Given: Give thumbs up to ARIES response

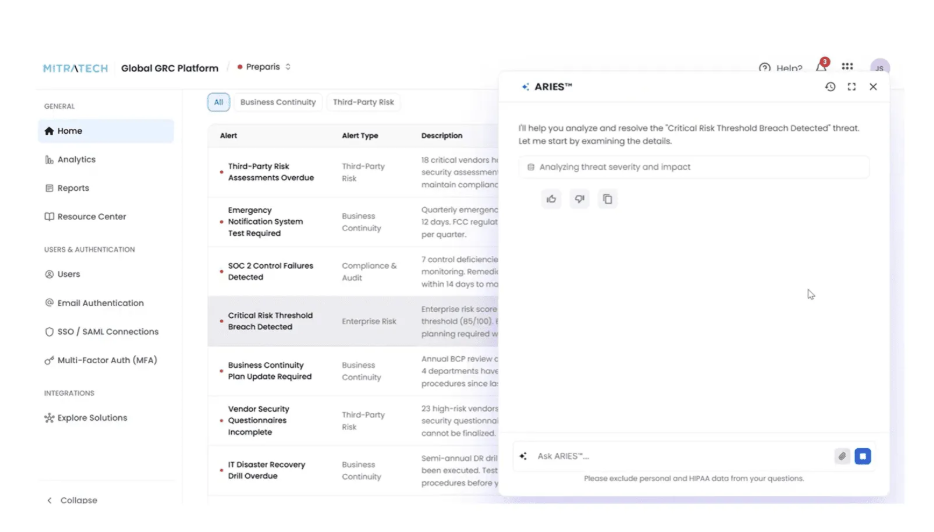Looking at the screenshot, I should (551, 199).
